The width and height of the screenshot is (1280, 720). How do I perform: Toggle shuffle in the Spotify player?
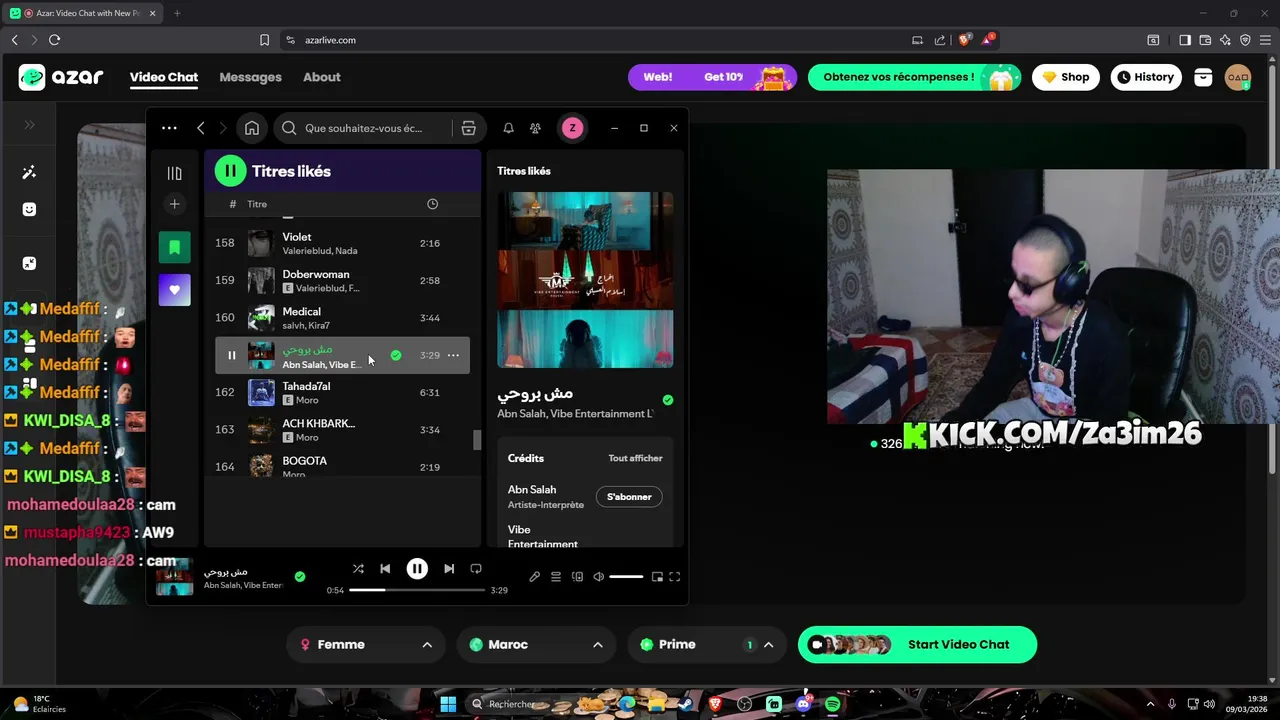pos(358,569)
